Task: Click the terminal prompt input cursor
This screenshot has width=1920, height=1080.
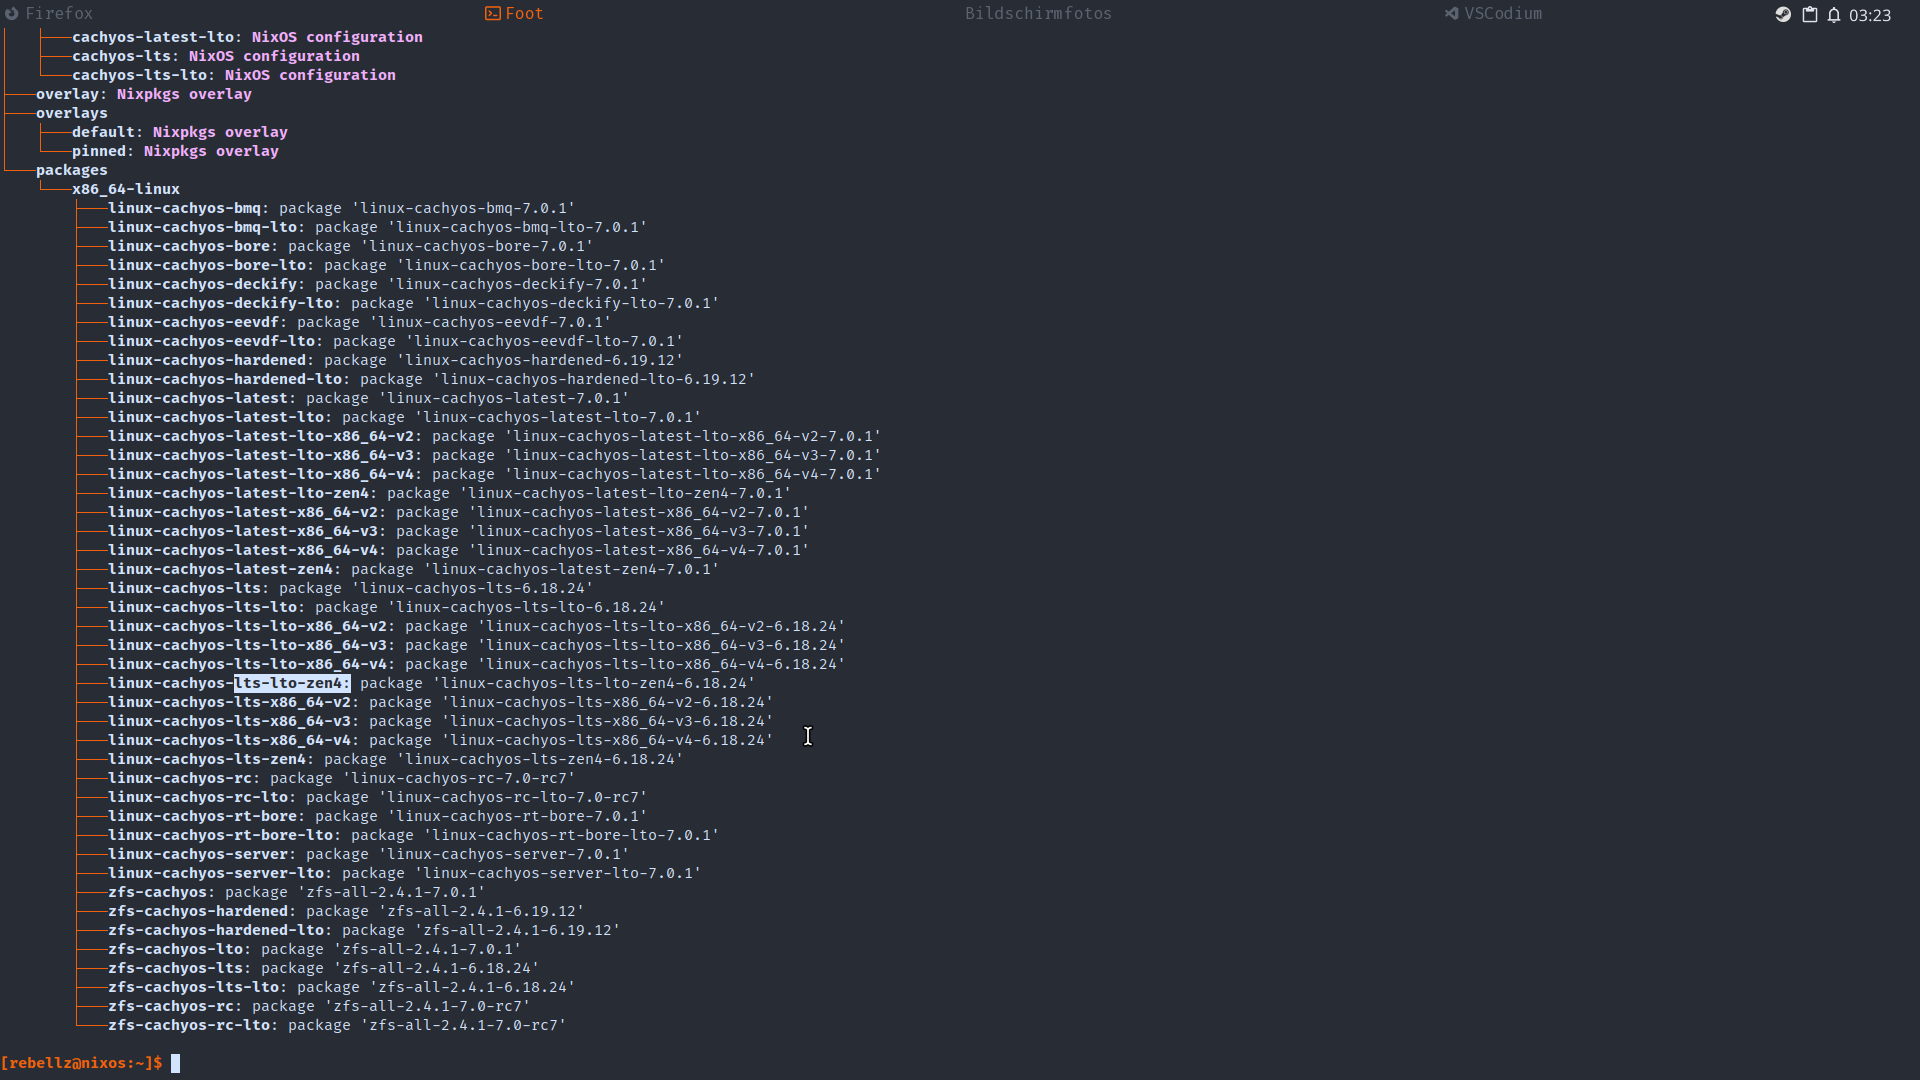Action: click(x=176, y=1063)
